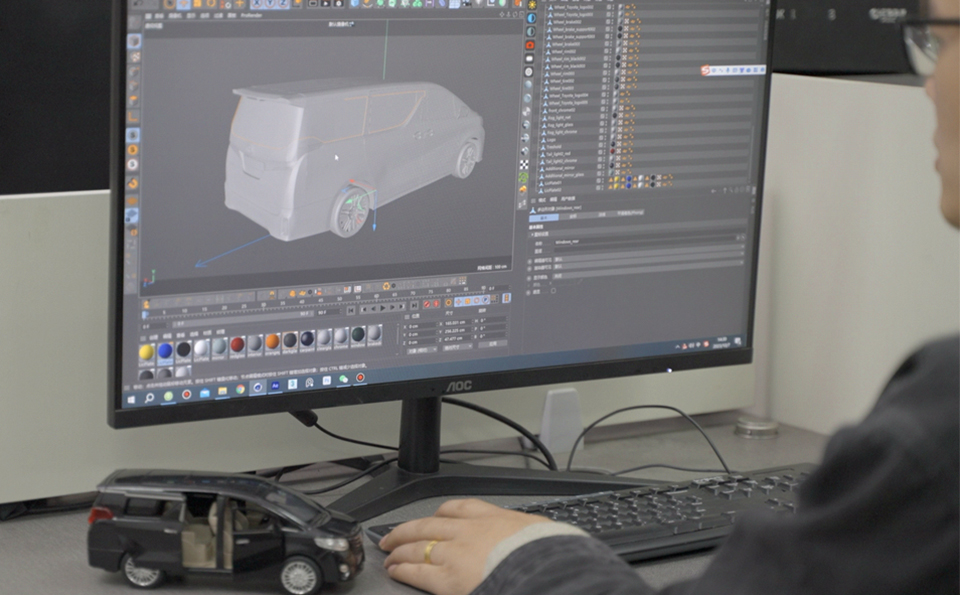This screenshot has height=595, width=960.
Task: Toggle the Z axis lock
Action: tap(283, 4)
